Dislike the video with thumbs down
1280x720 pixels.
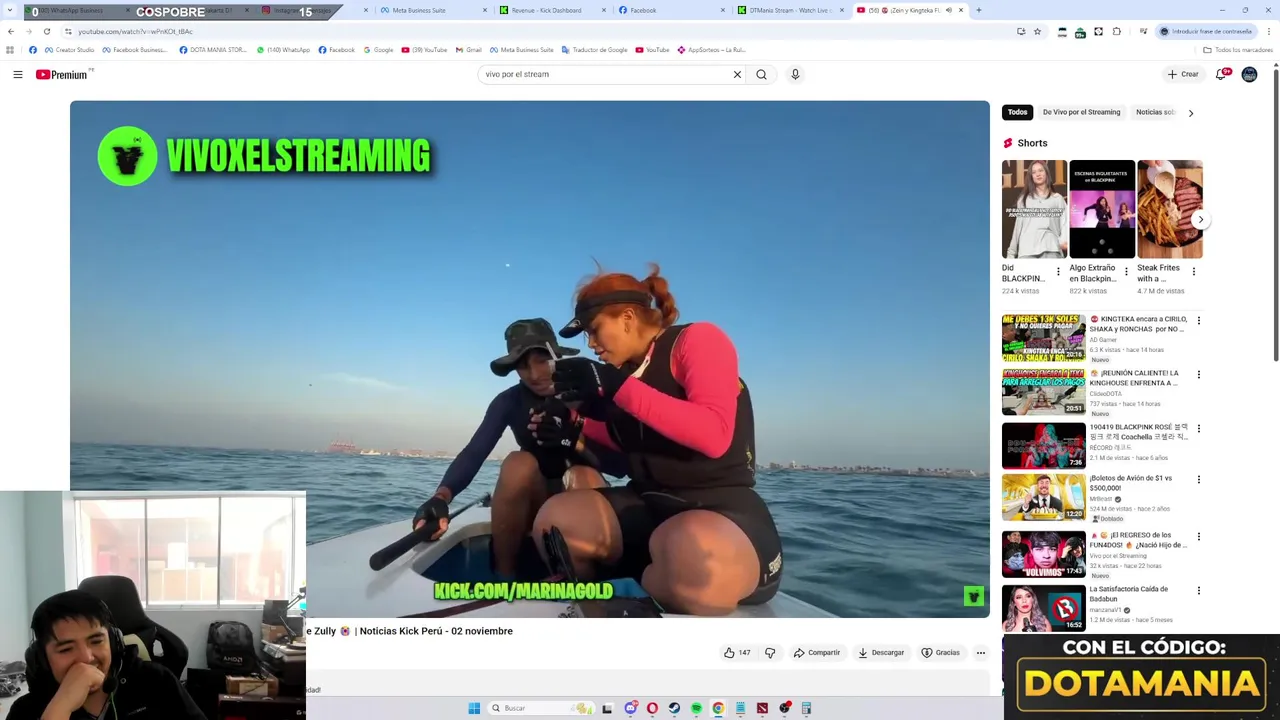click(770, 652)
